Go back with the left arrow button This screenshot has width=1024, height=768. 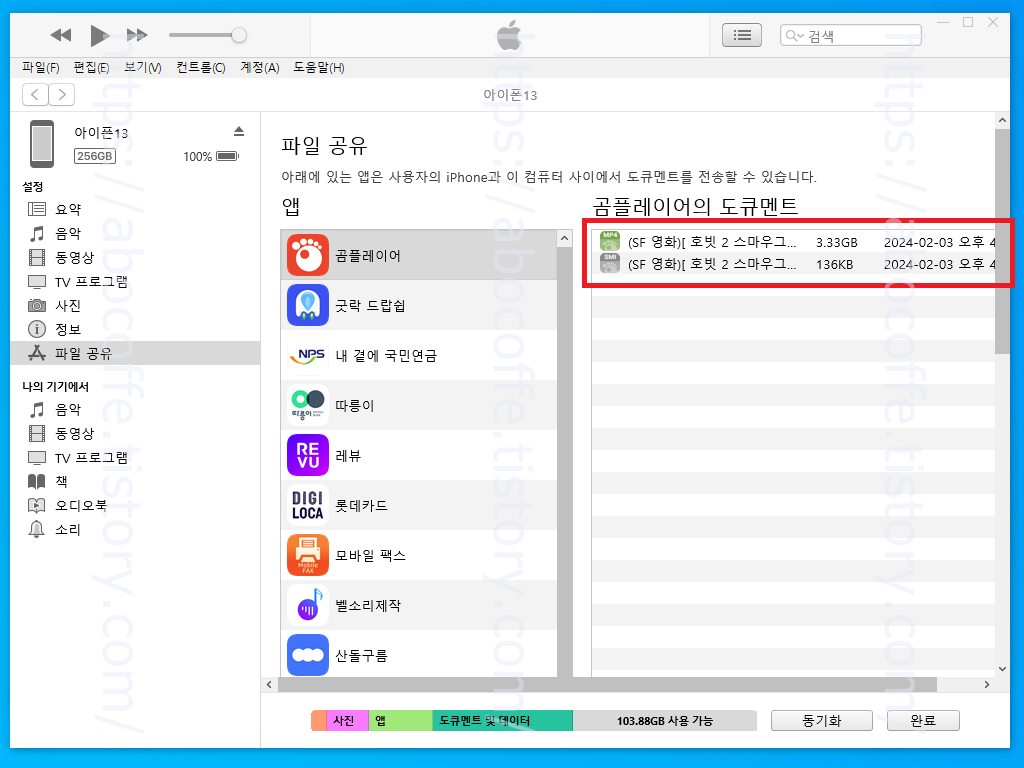35,95
